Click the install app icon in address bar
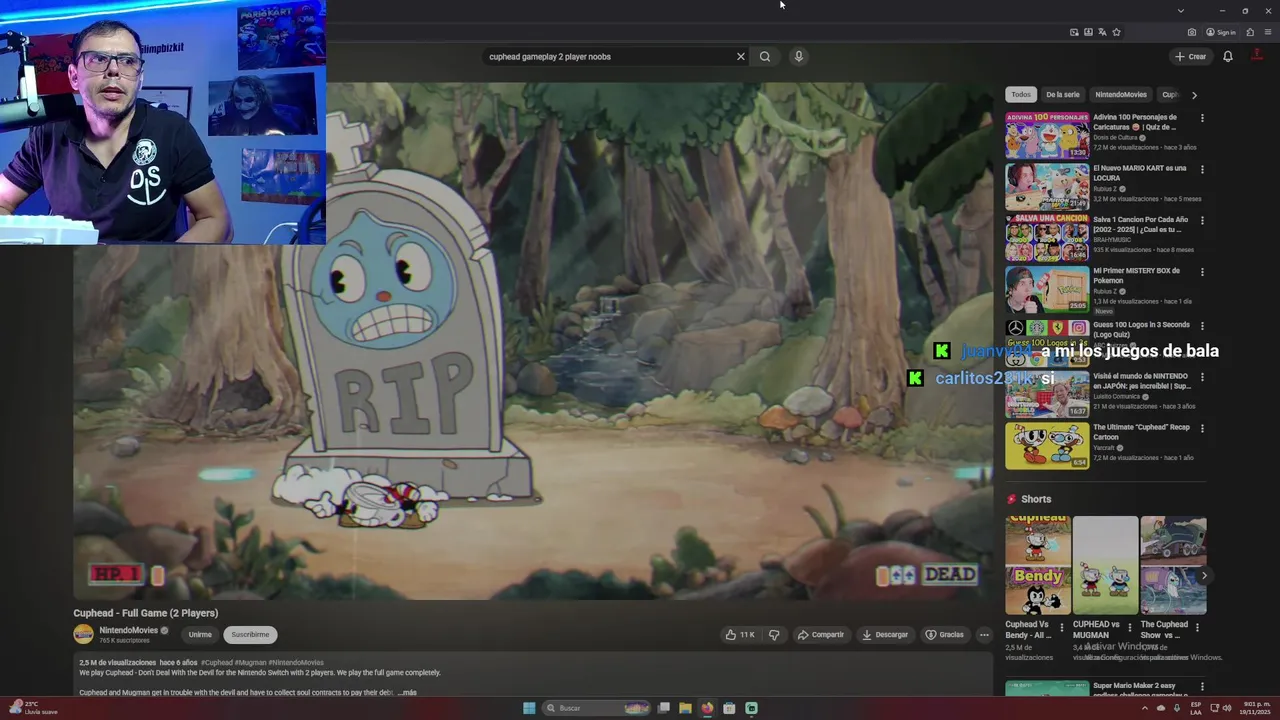1280x720 pixels. [1088, 32]
